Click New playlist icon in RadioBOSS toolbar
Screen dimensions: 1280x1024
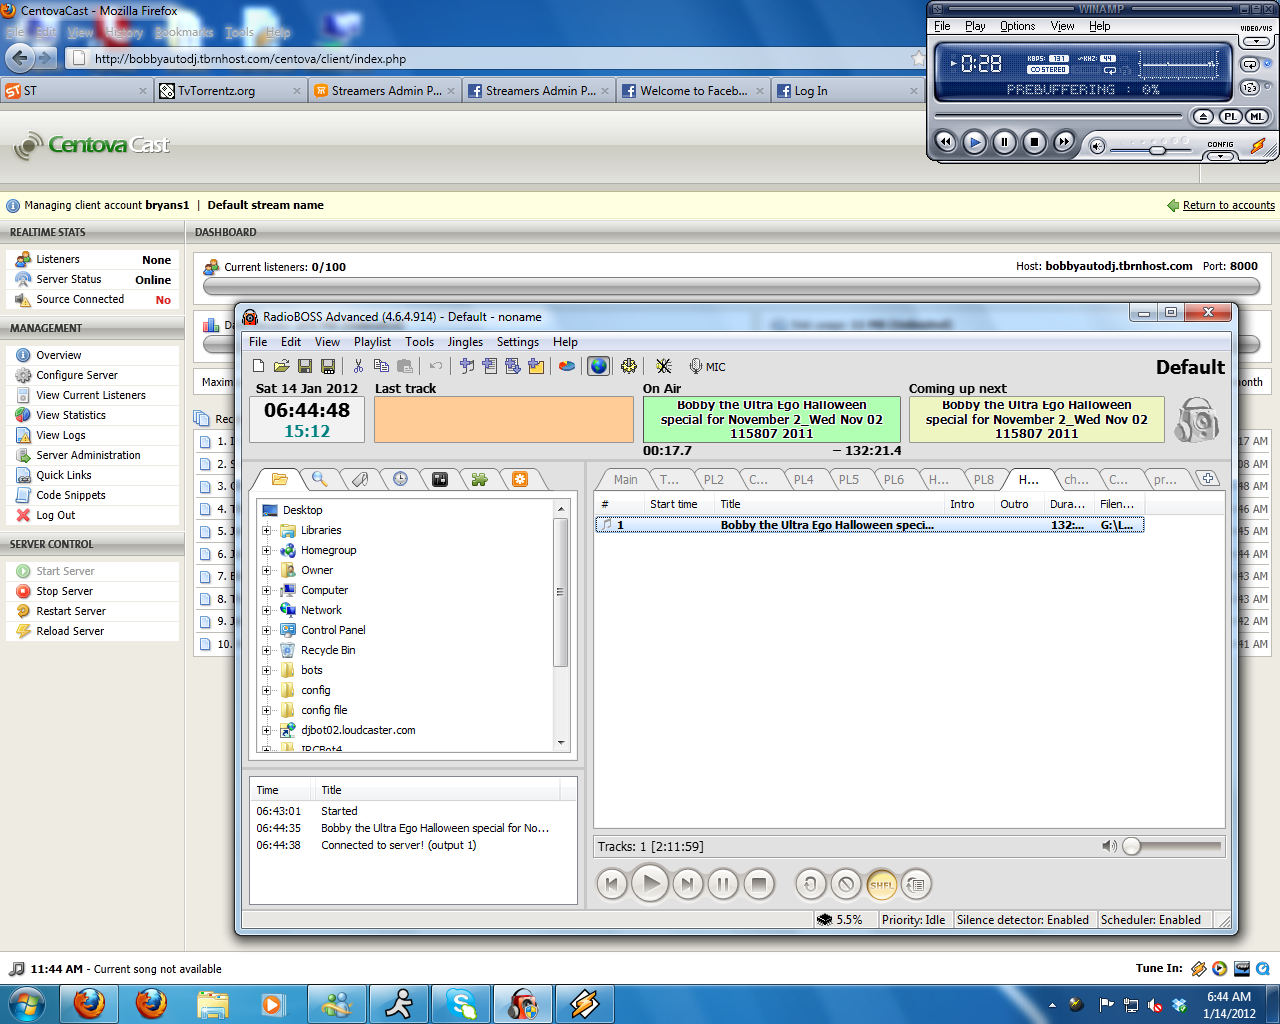(259, 366)
